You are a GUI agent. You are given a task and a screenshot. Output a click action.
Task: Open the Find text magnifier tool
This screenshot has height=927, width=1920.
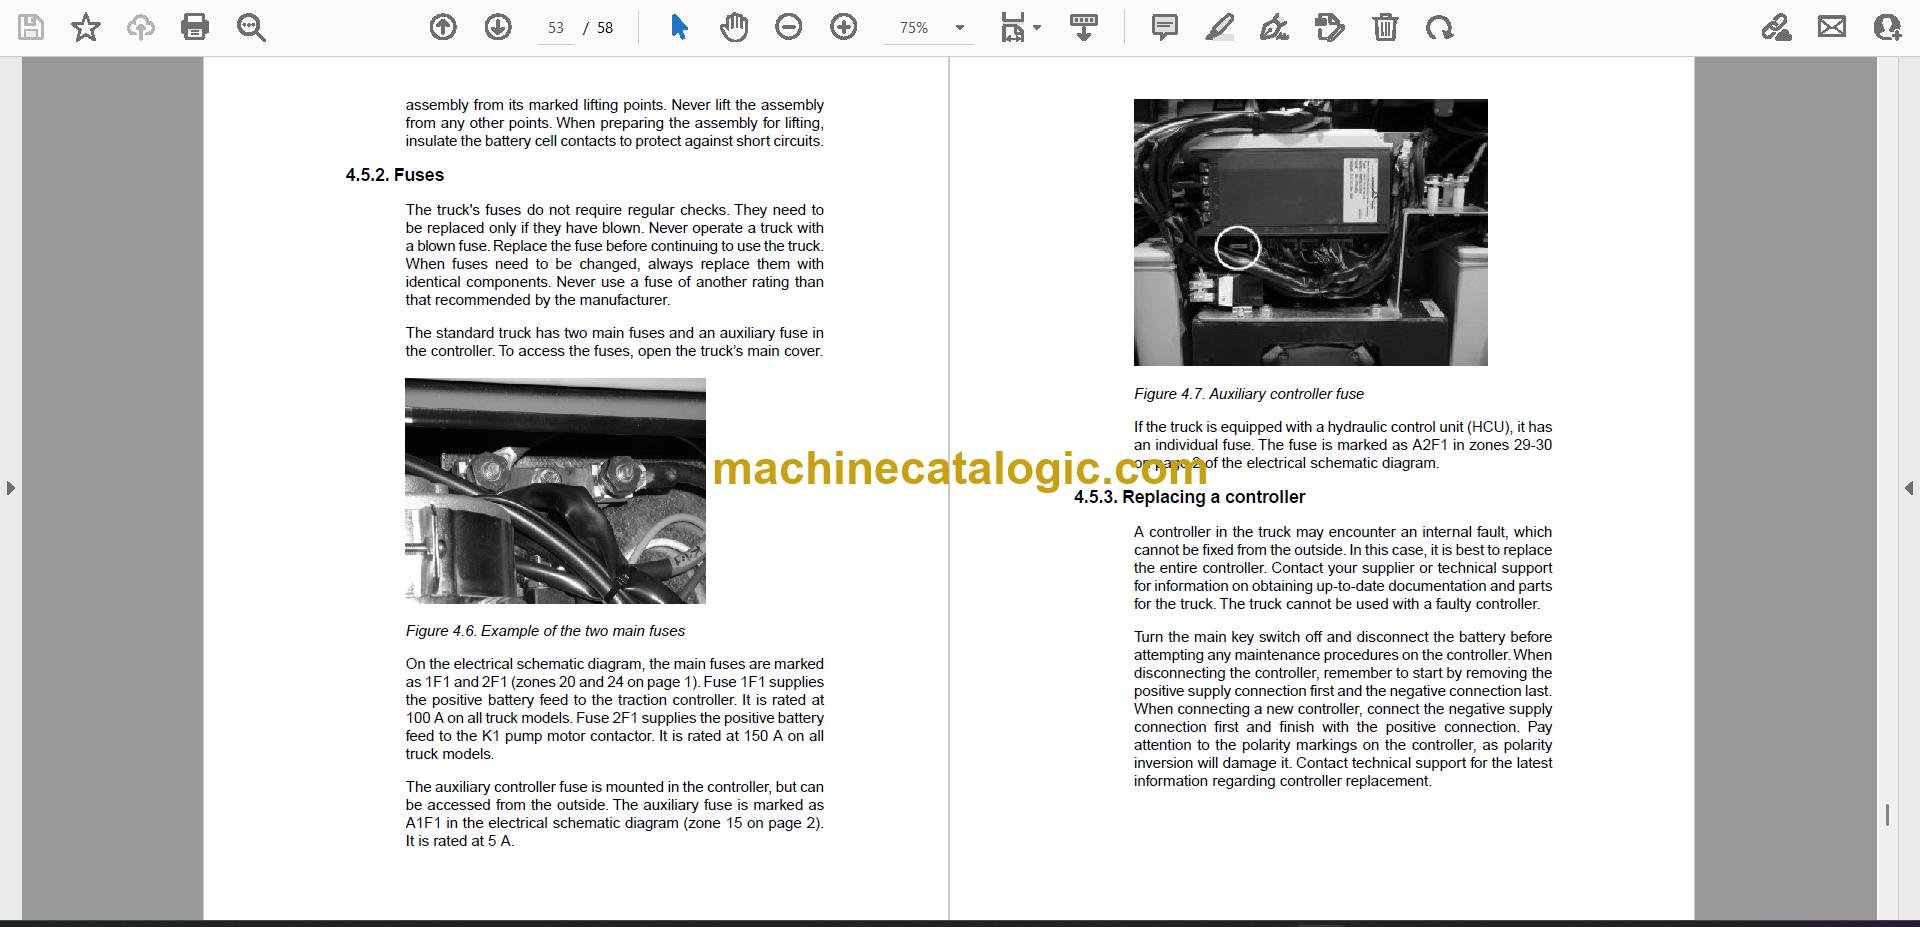pyautogui.click(x=251, y=27)
